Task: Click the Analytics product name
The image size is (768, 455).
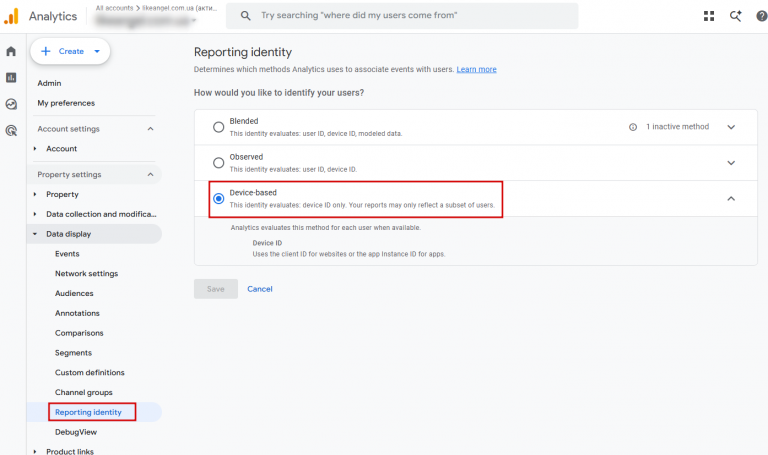Action: (53, 16)
